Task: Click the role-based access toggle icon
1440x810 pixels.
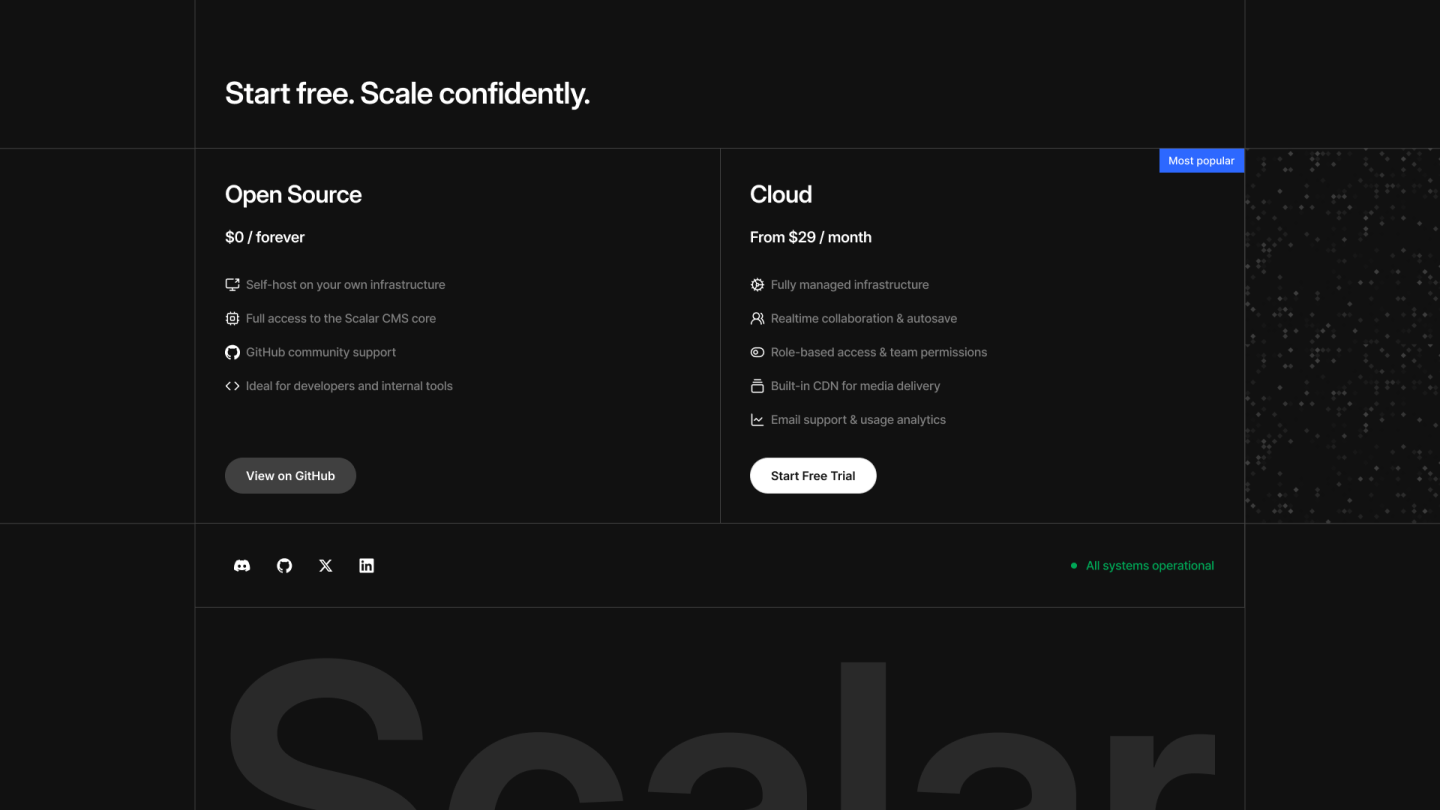Action: 757,352
